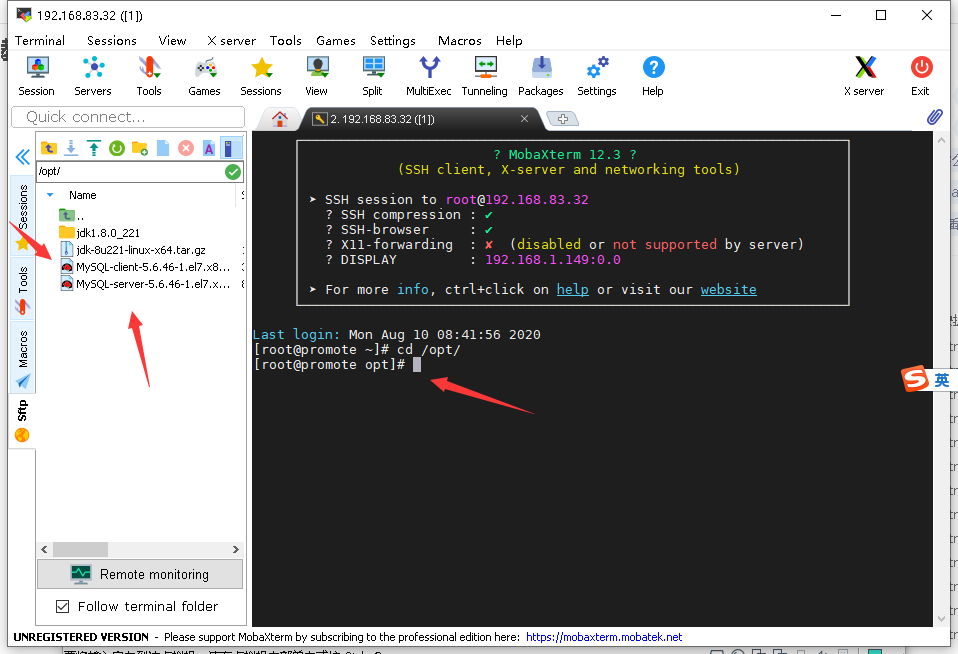The height and width of the screenshot is (654, 958).
Task: Toggle the Follow terminal folder checkbox
Action: pyautogui.click(x=63, y=606)
